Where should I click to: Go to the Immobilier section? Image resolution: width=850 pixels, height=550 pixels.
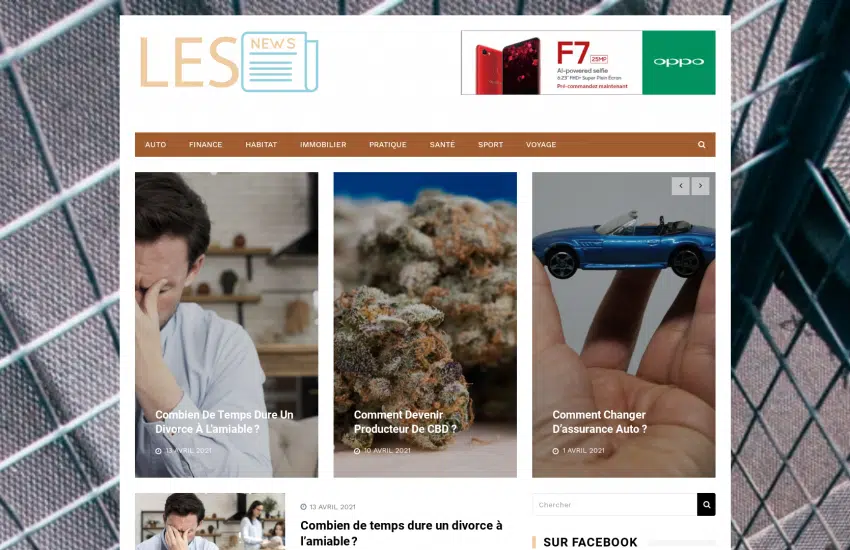tap(323, 145)
